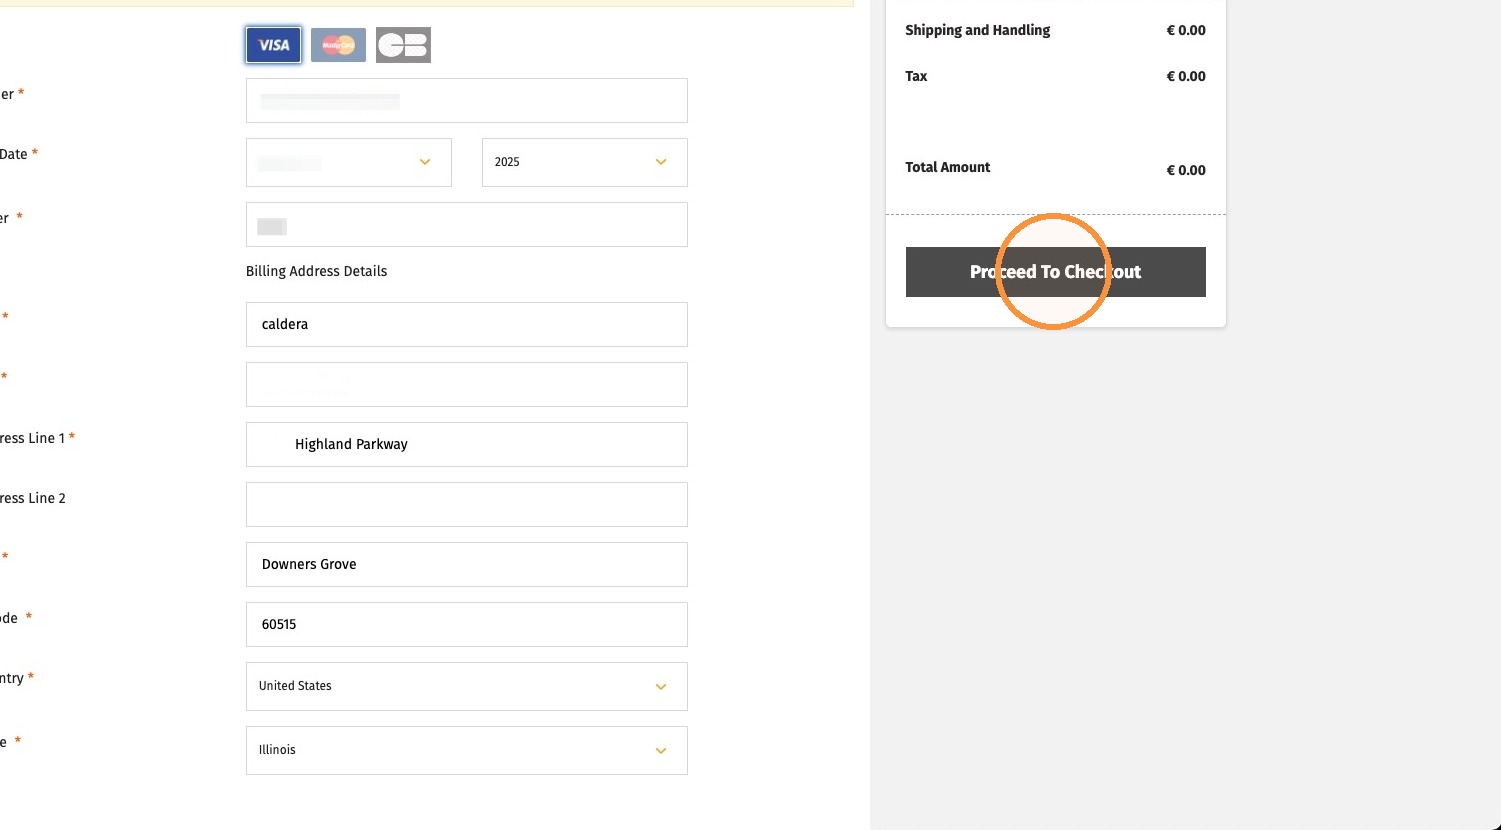Select the Visa card type icon
1501x830 pixels.
(x=273, y=45)
